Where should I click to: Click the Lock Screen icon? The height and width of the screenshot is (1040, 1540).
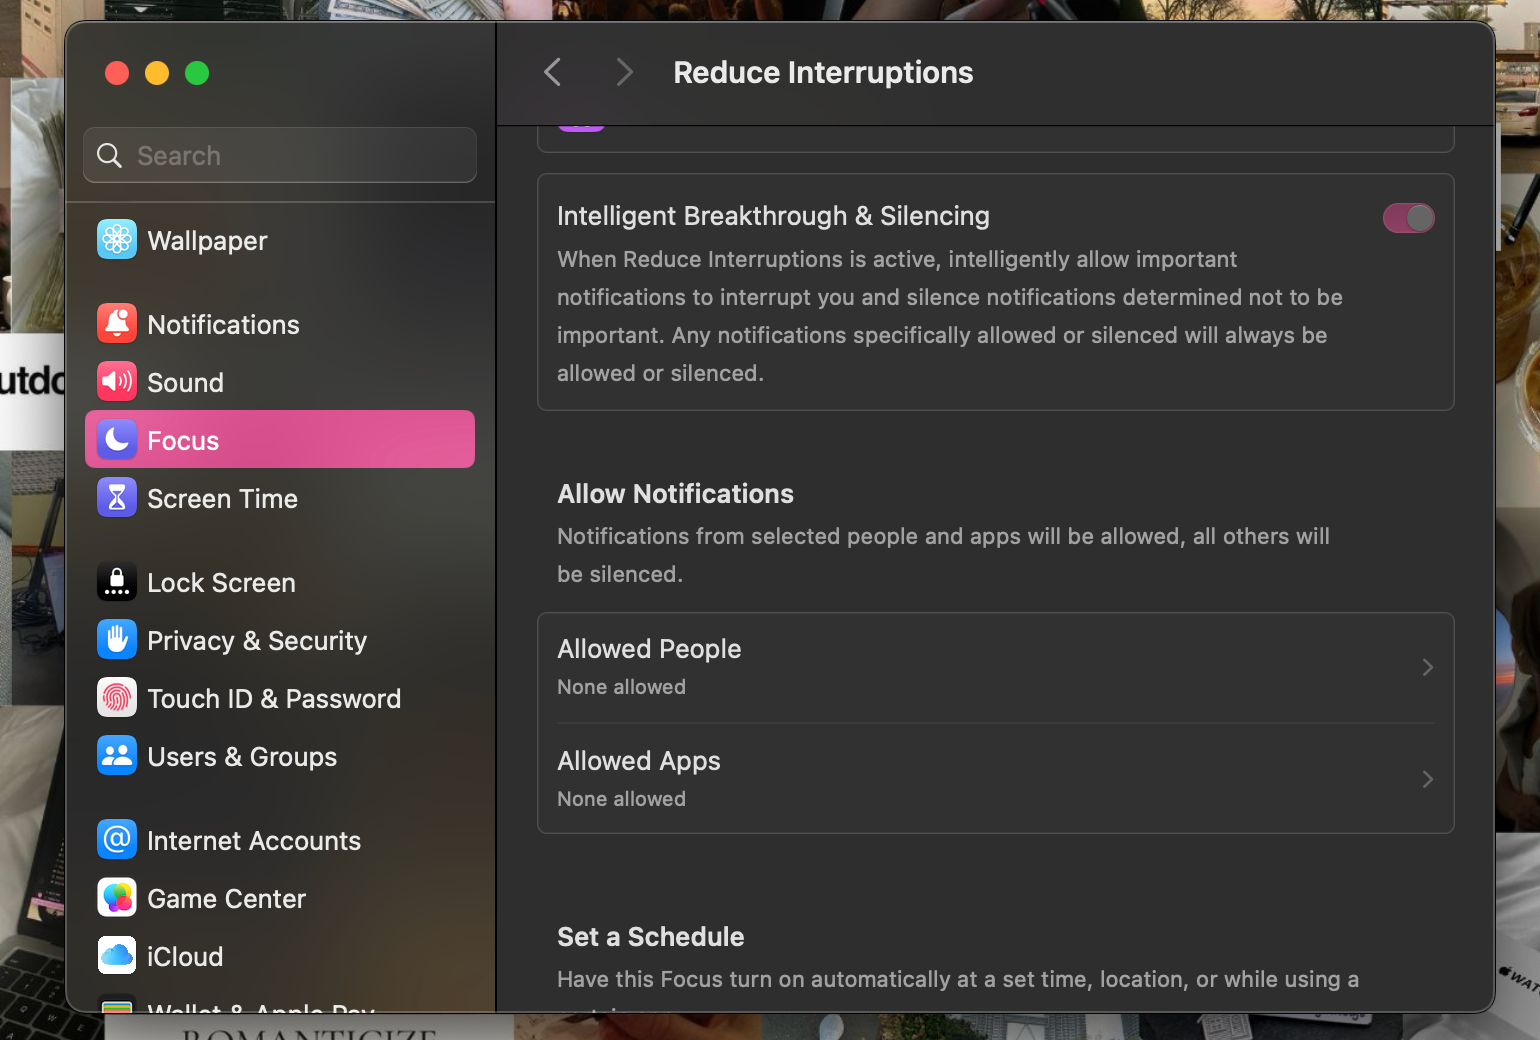click(117, 581)
